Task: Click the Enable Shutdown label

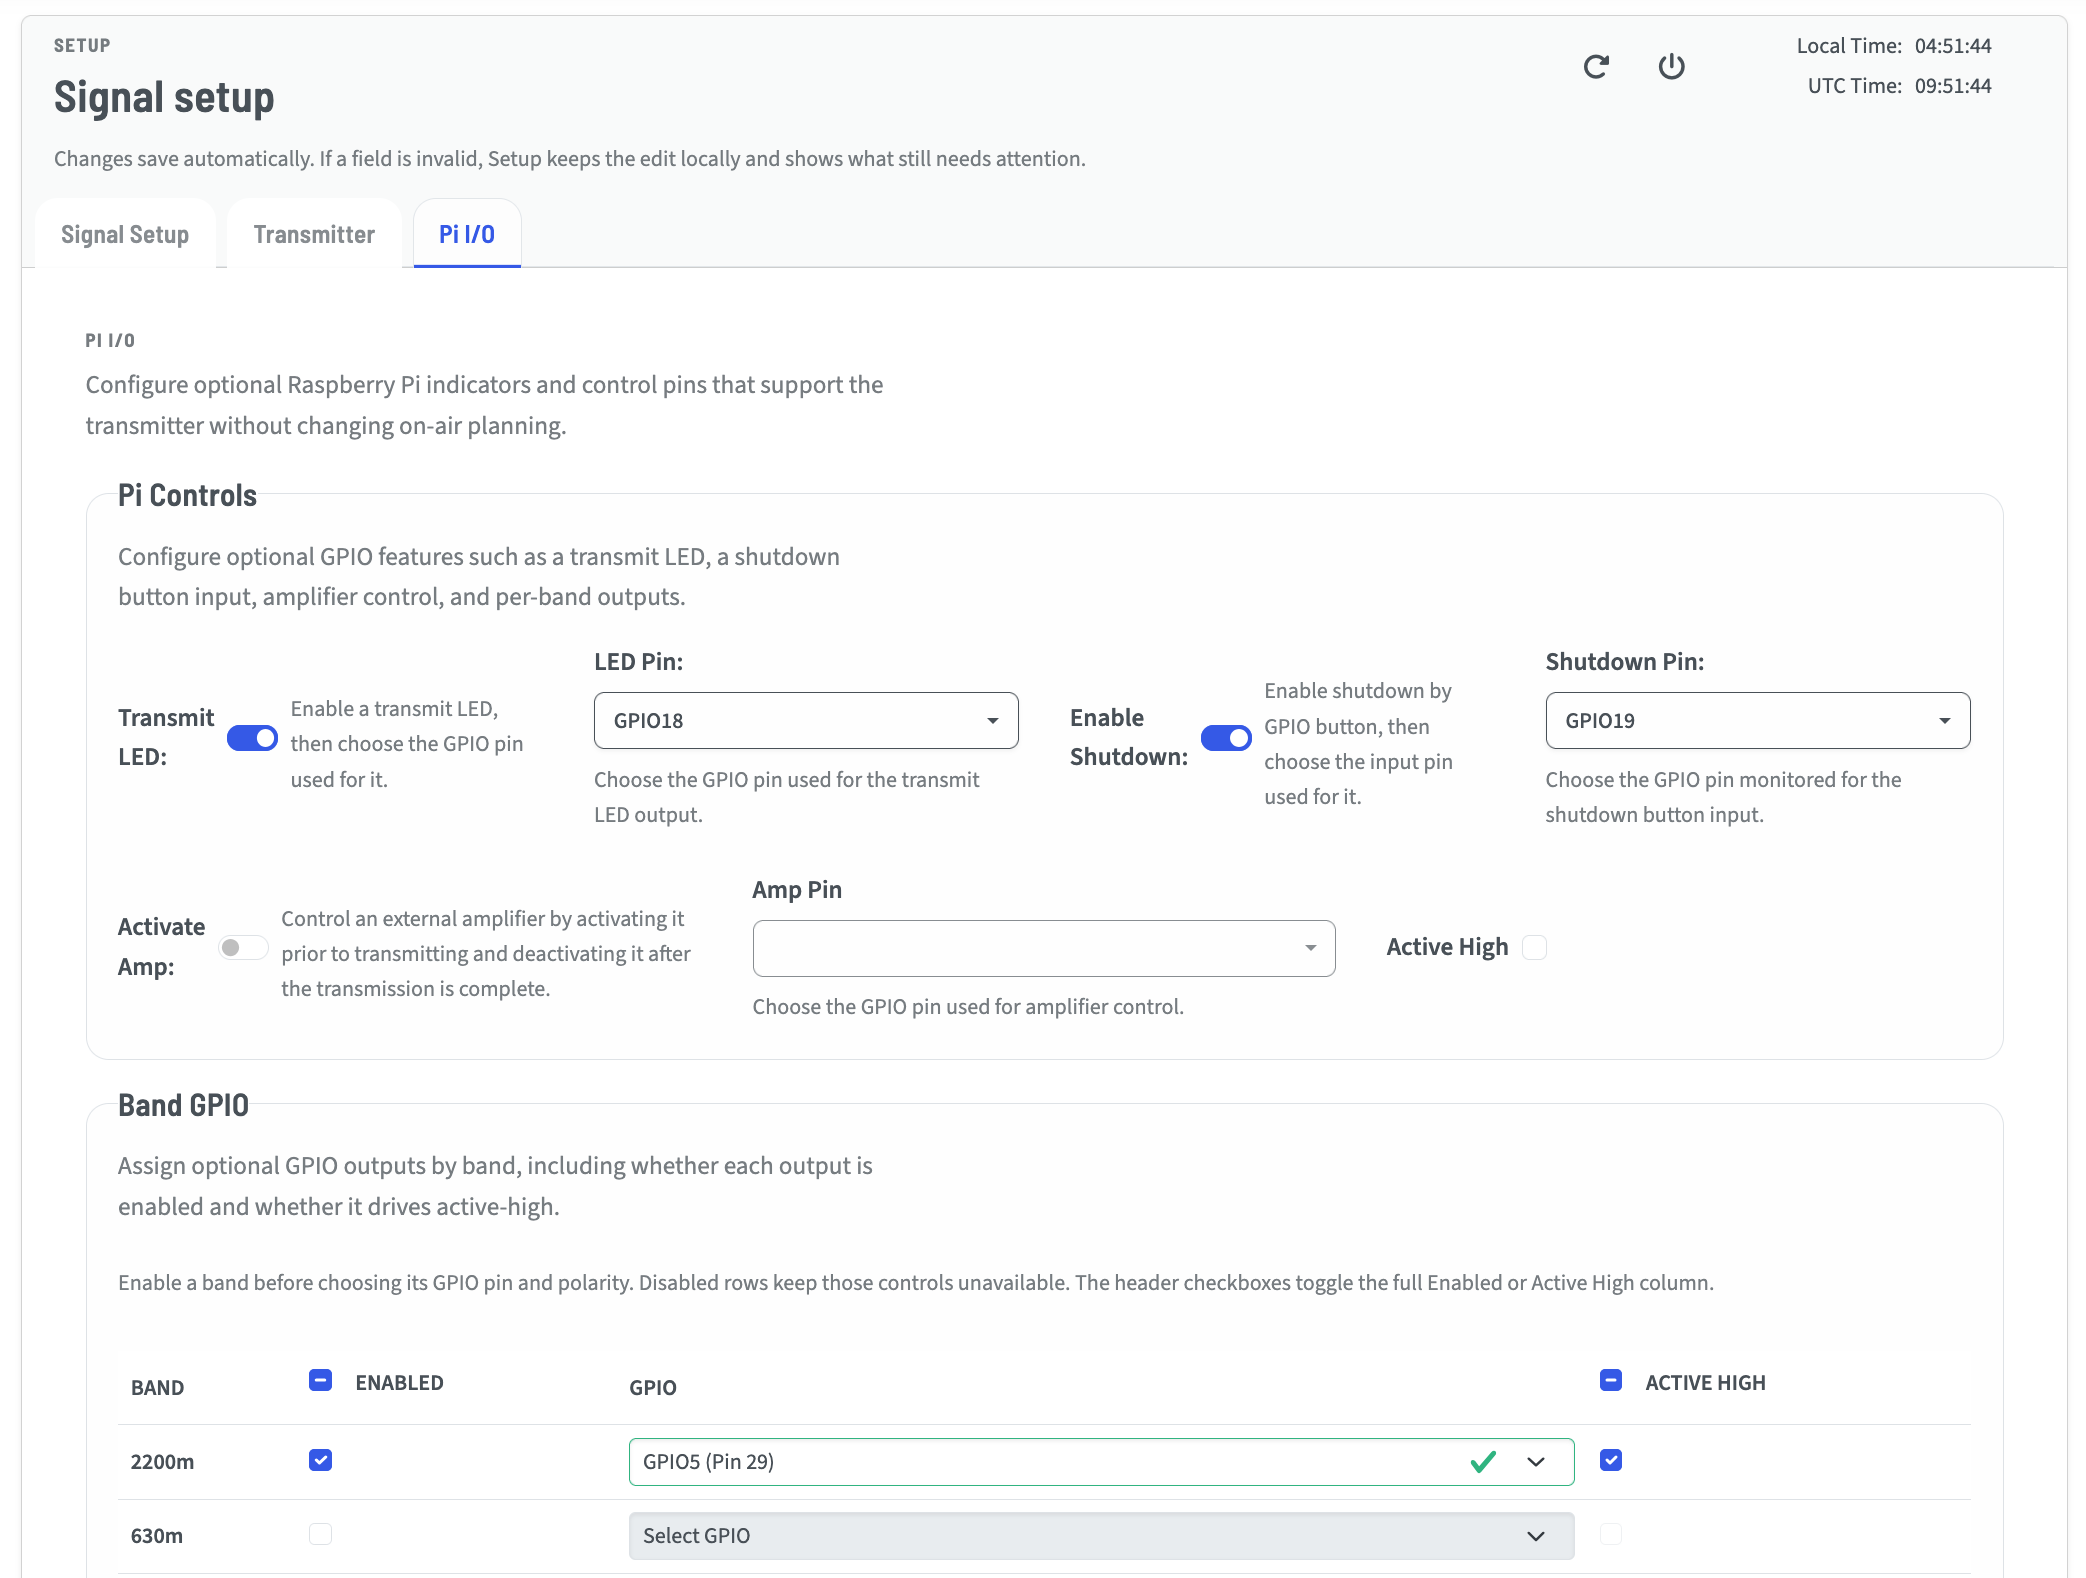Action: coord(1129,737)
